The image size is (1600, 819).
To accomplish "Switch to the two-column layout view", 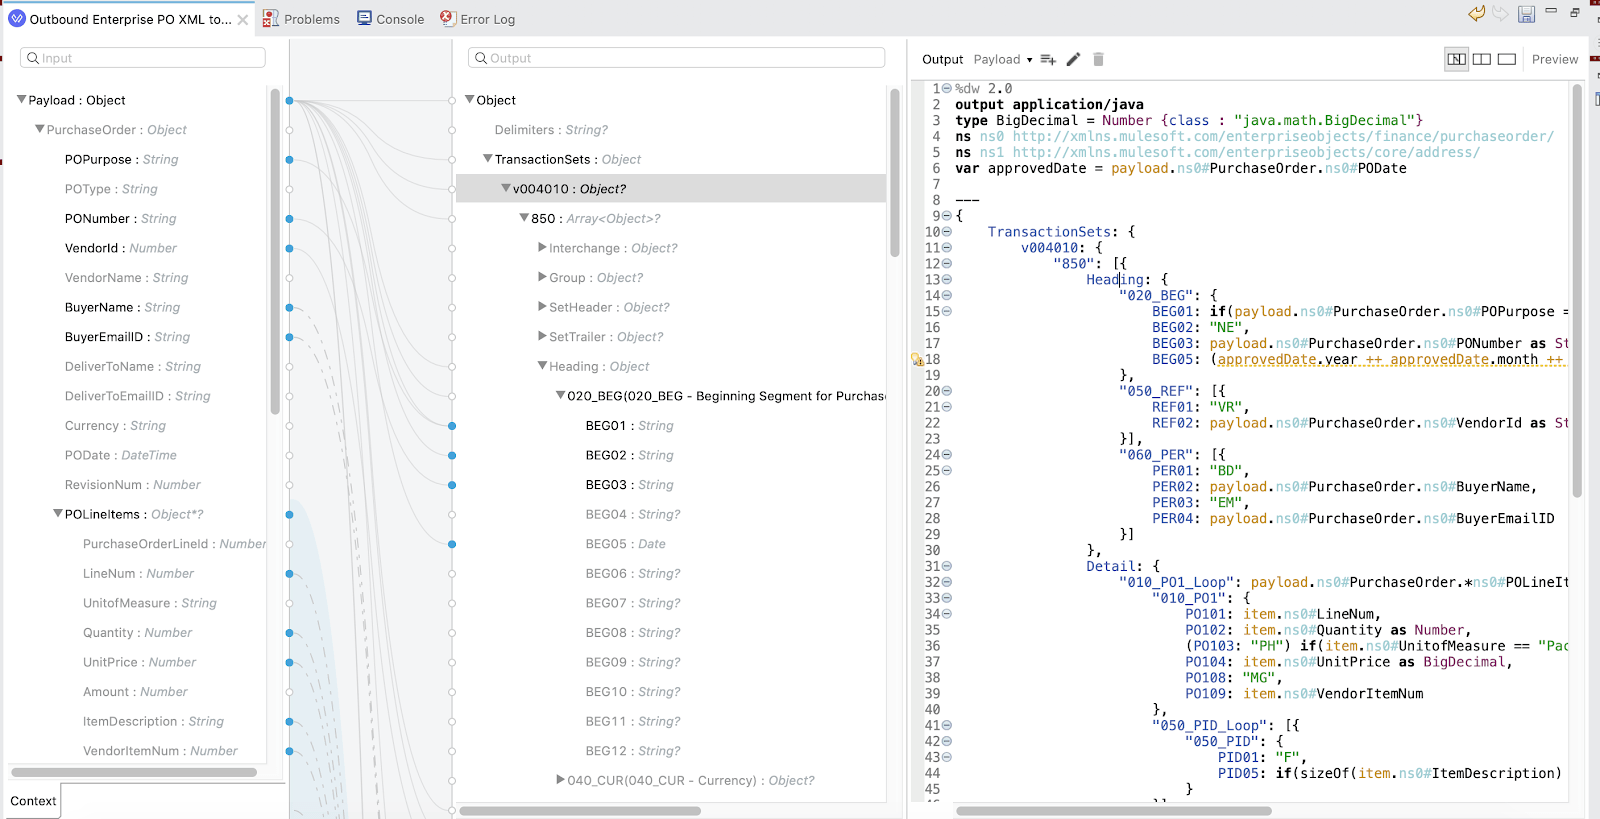I will [1482, 59].
